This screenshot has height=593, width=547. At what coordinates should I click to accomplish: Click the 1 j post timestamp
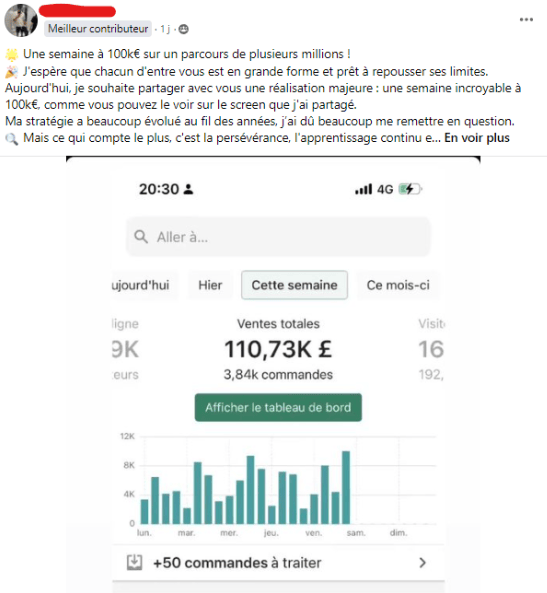click(x=165, y=29)
